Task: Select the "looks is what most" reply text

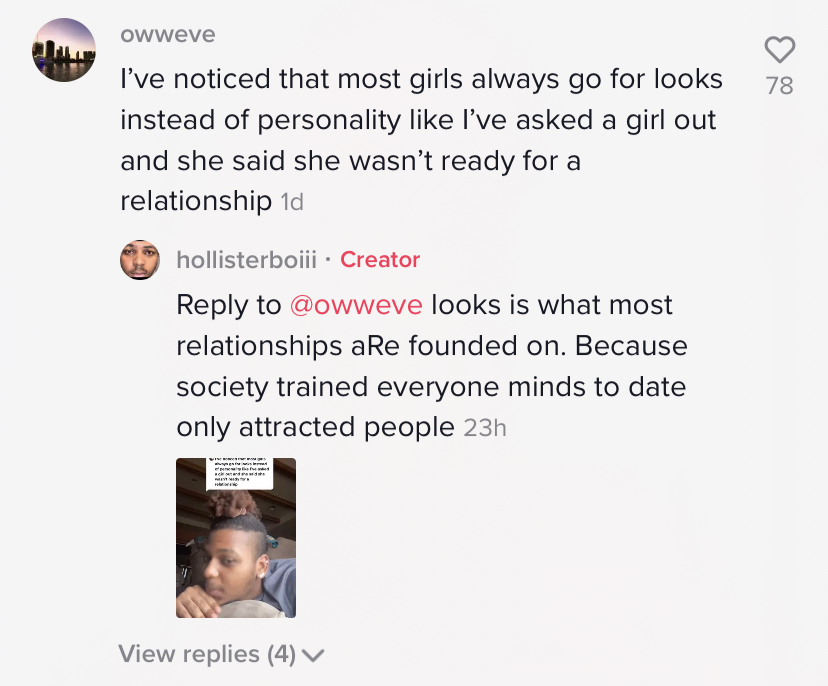Action: point(552,305)
